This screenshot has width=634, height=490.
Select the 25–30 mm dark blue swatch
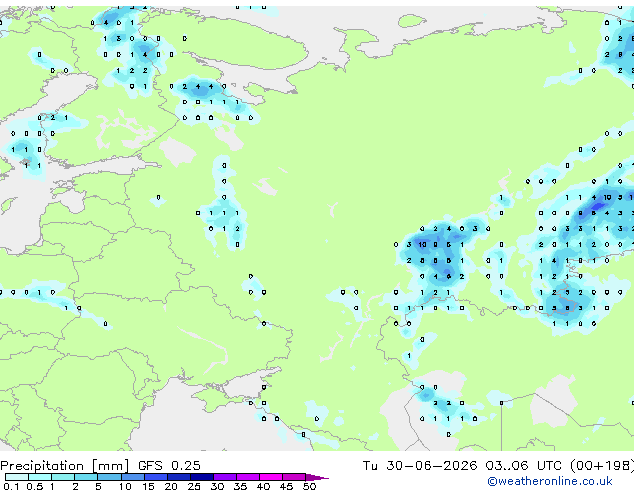(202, 477)
